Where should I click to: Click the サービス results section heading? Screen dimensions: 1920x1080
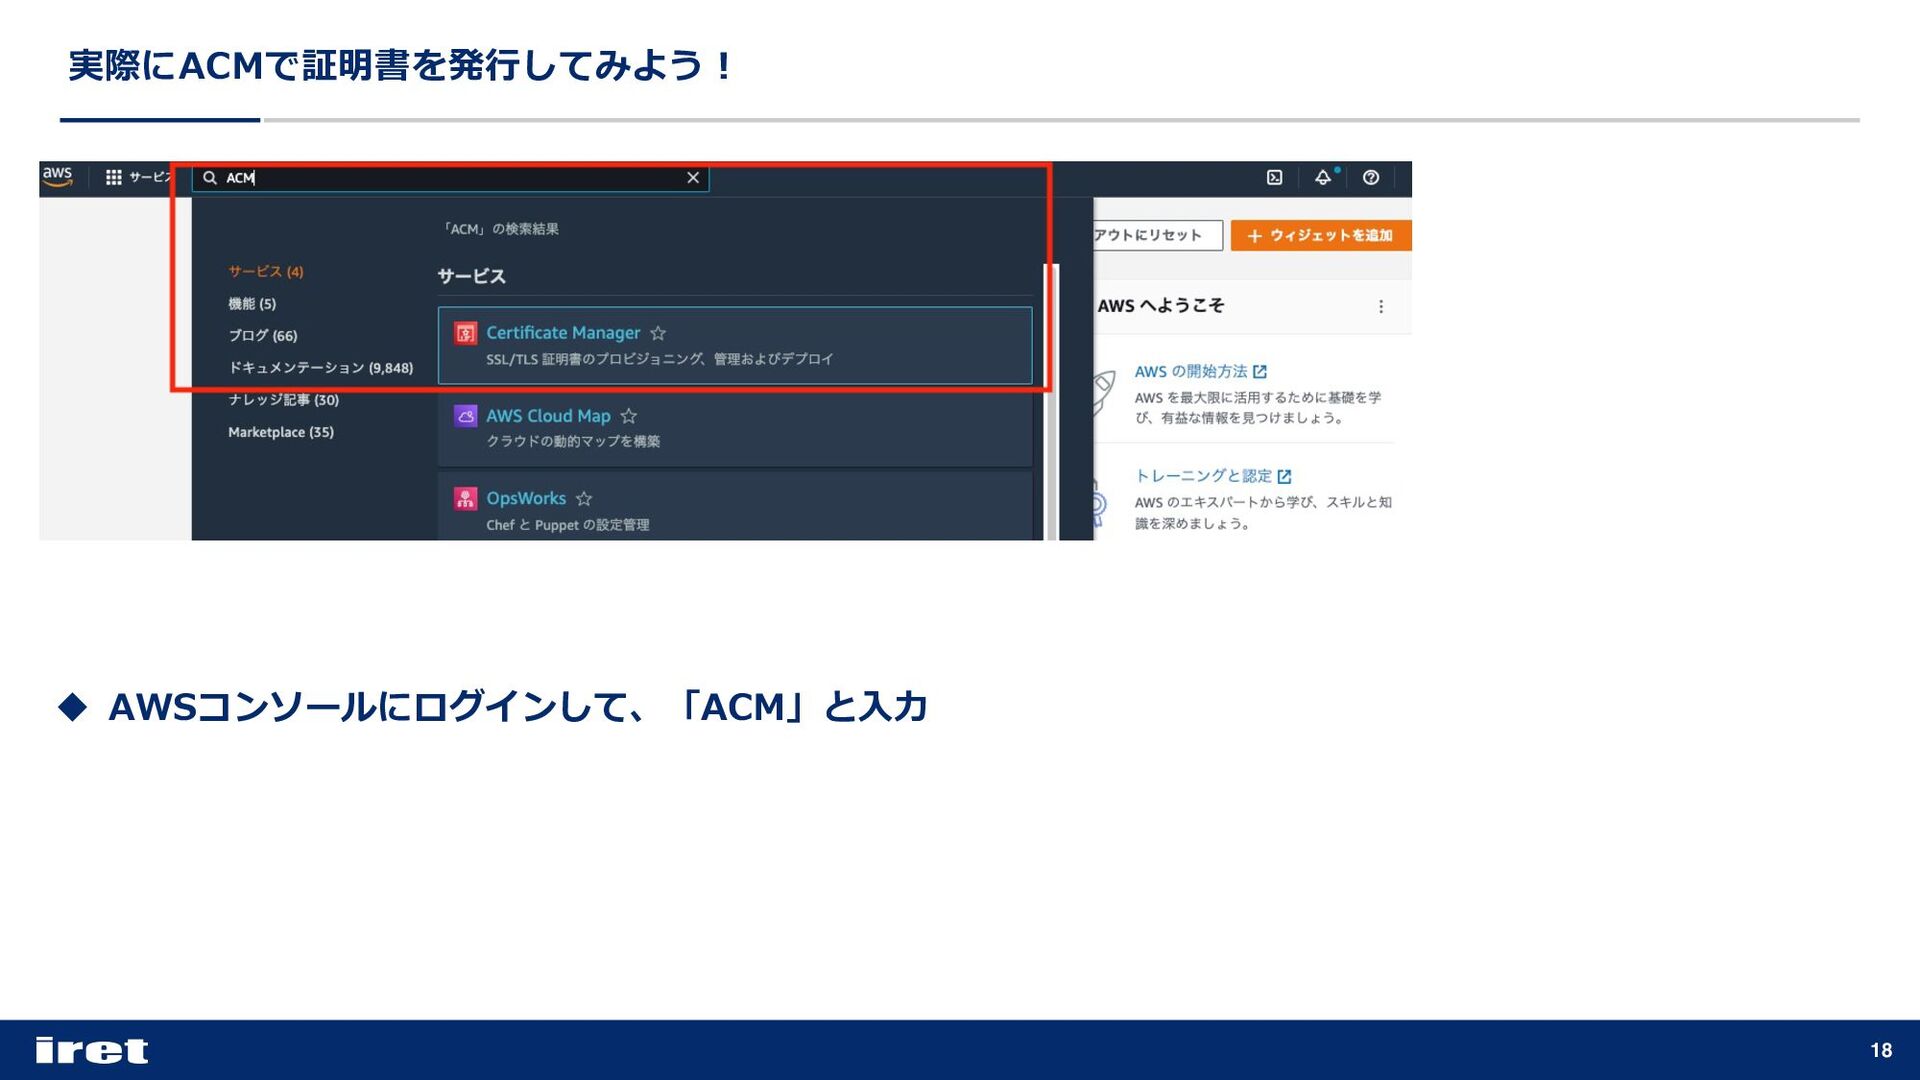point(471,276)
